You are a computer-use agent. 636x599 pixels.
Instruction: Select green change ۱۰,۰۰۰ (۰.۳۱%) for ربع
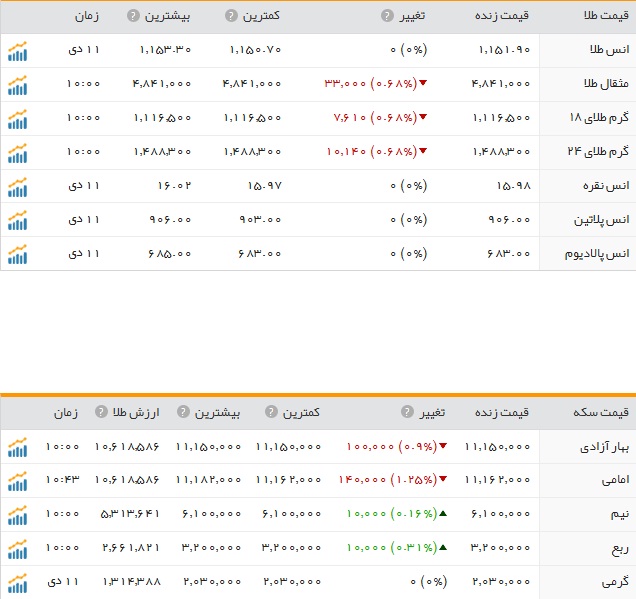coord(397,548)
